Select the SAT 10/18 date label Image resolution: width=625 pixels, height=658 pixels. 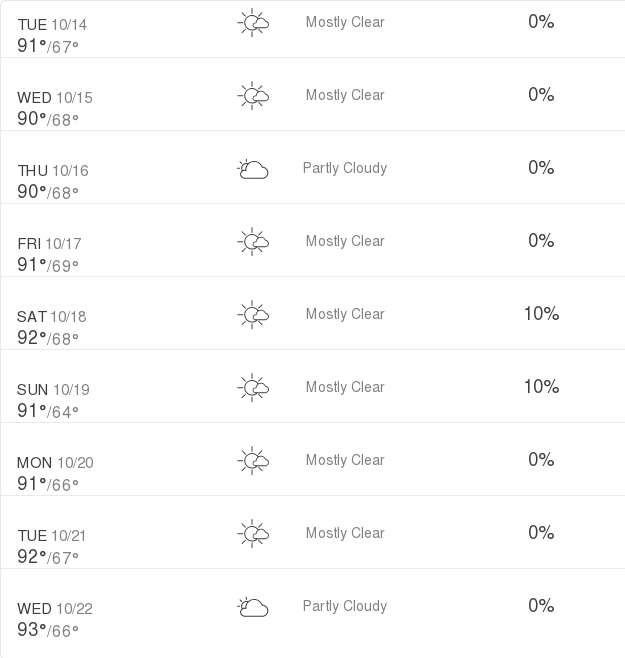52,317
